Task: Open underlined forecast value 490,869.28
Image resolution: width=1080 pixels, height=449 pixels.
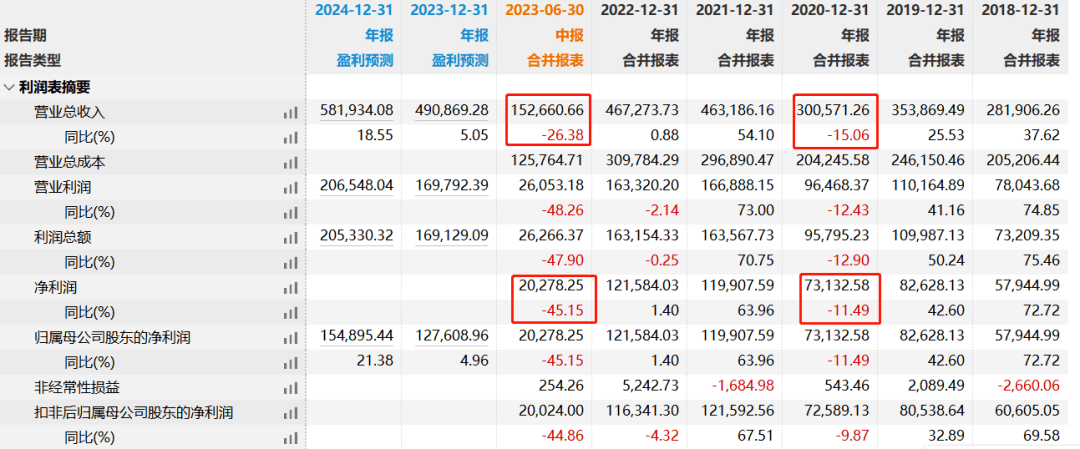Action: 451,110
